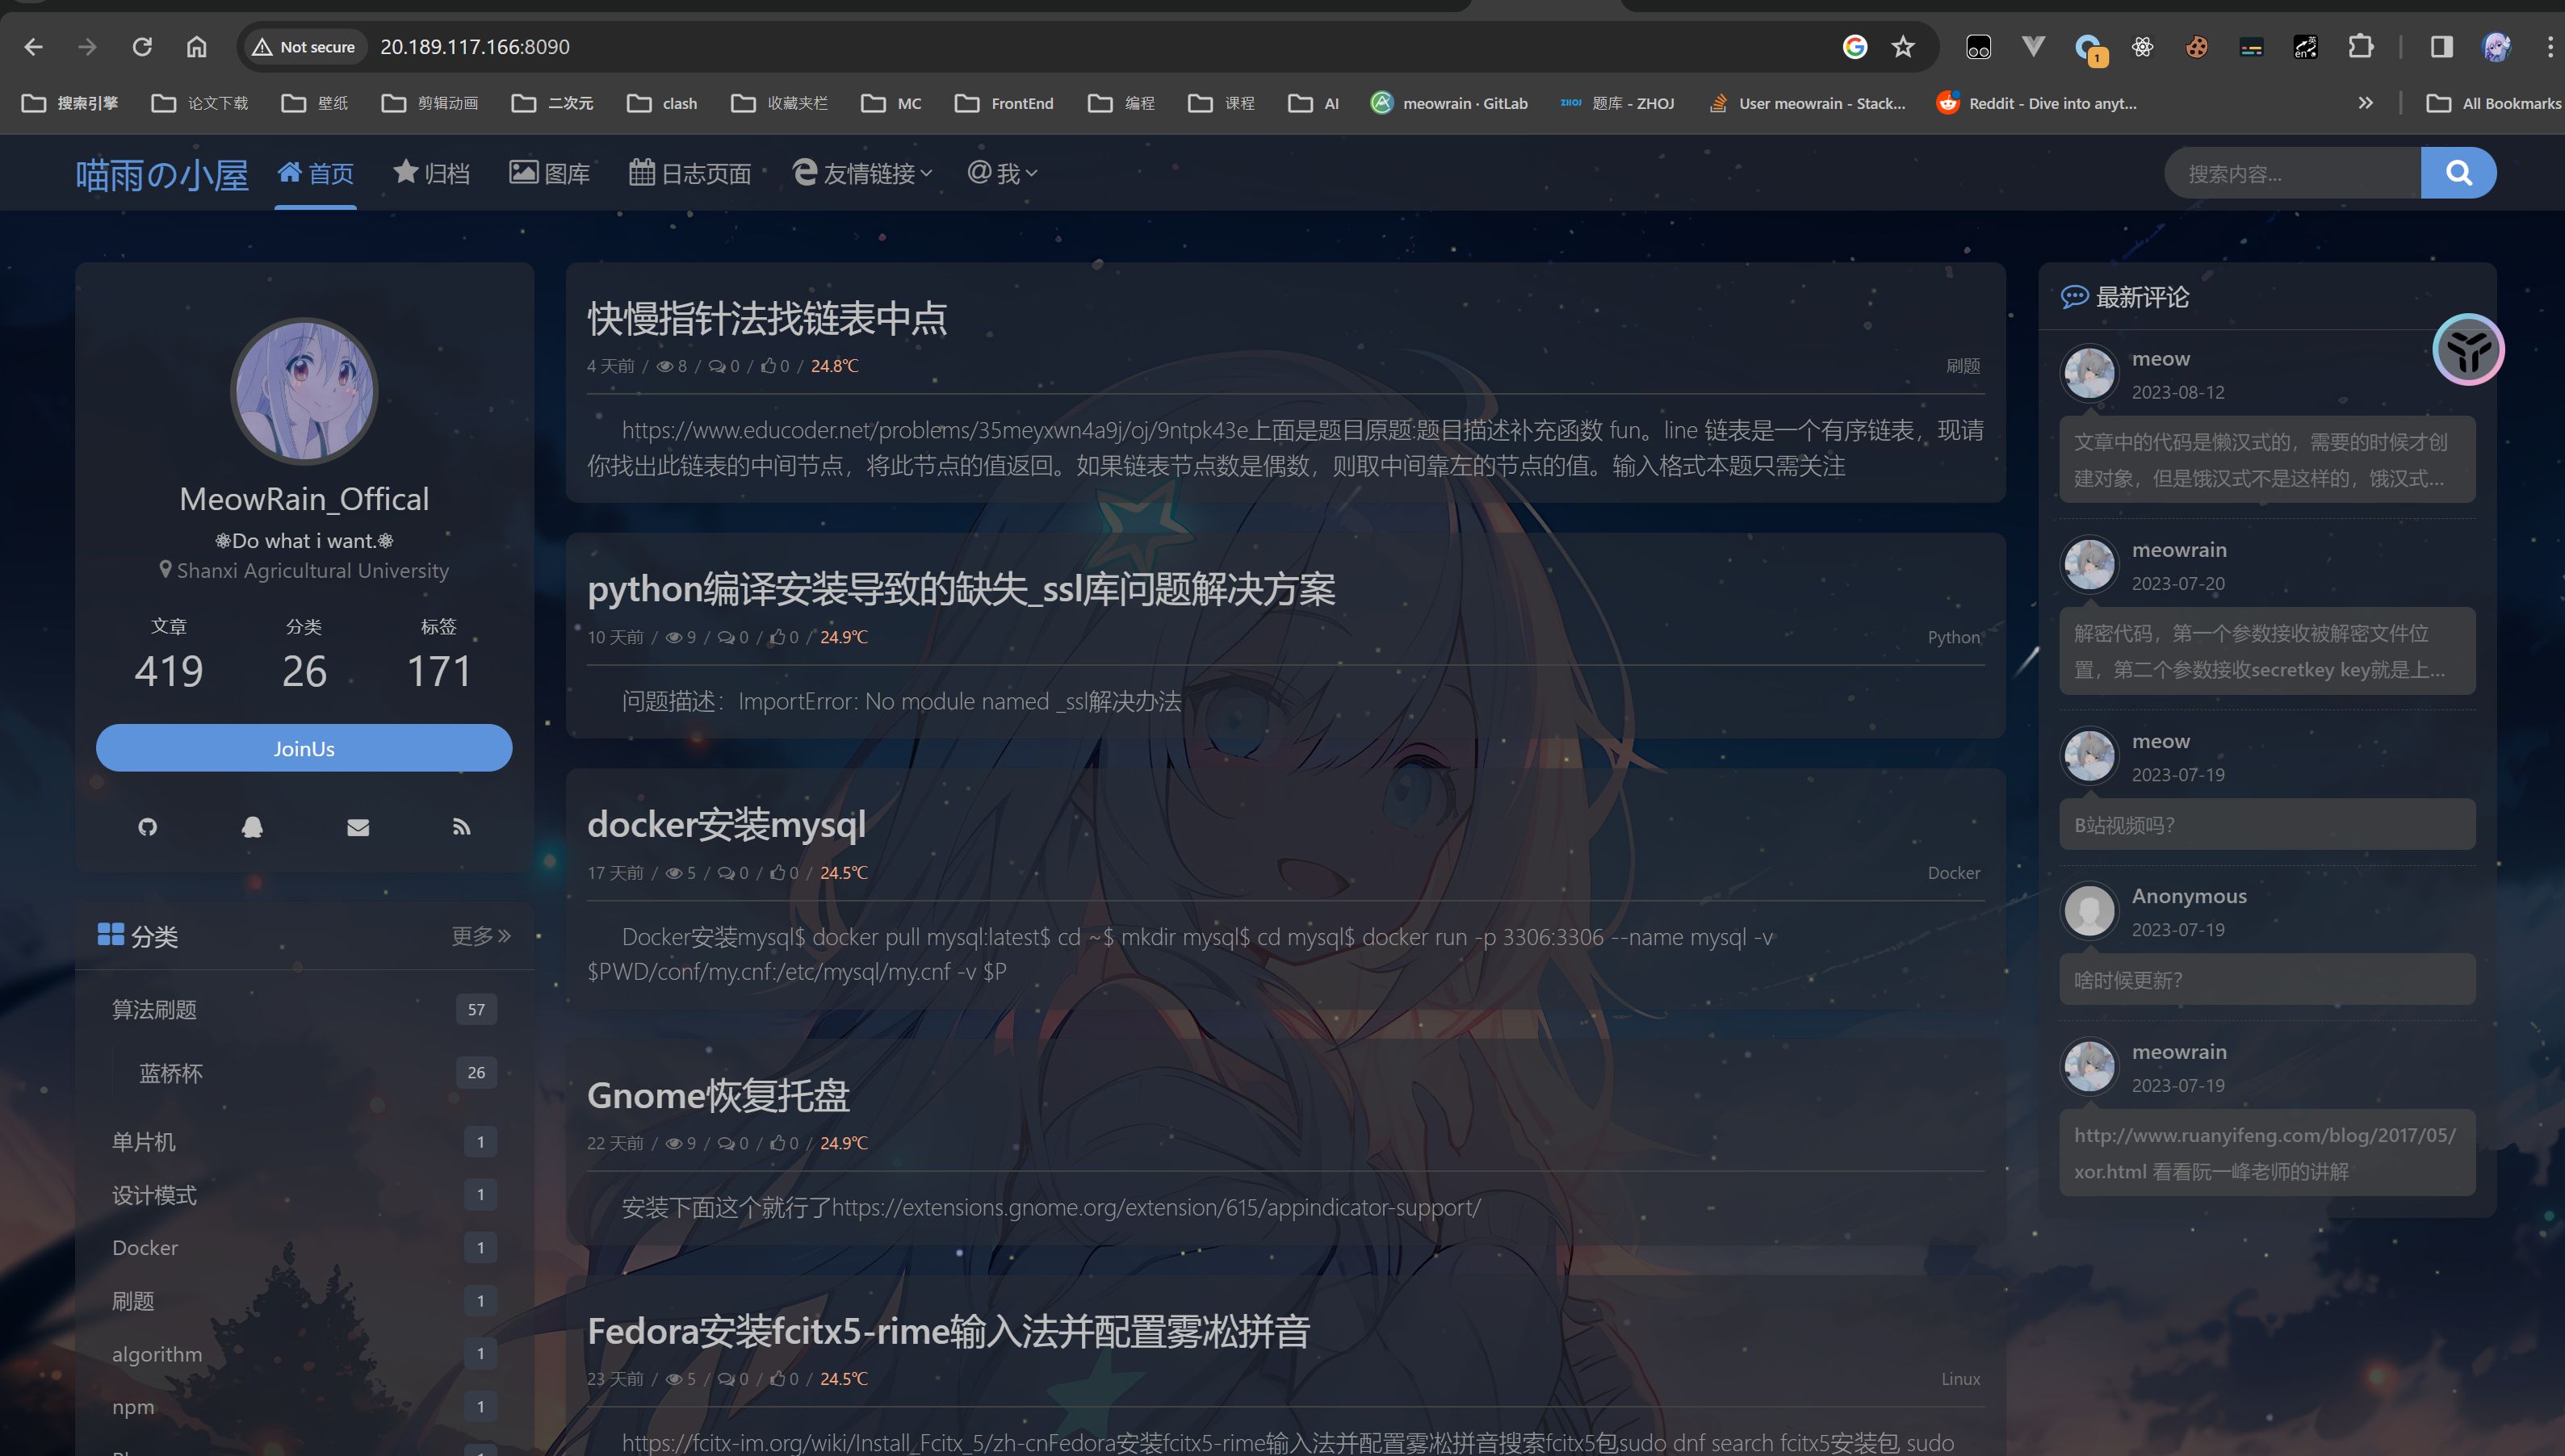Image resolution: width=2565 pixels, height=1456 pixels.
Task: Open the 算法刷题 category item
Action: (154, 1010)
